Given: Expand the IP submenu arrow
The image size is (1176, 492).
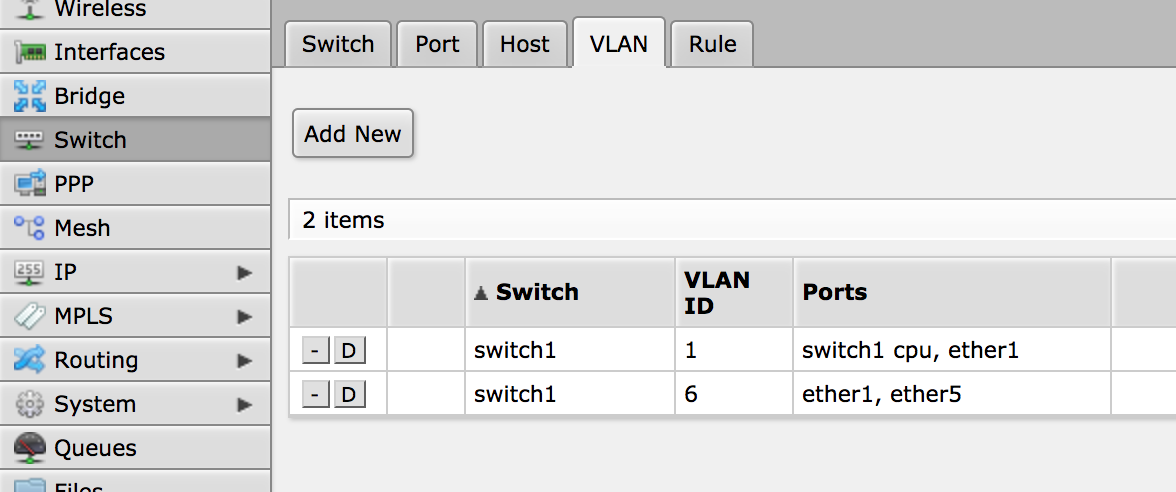Looking at the screenshot, I should tap(244, 272).
